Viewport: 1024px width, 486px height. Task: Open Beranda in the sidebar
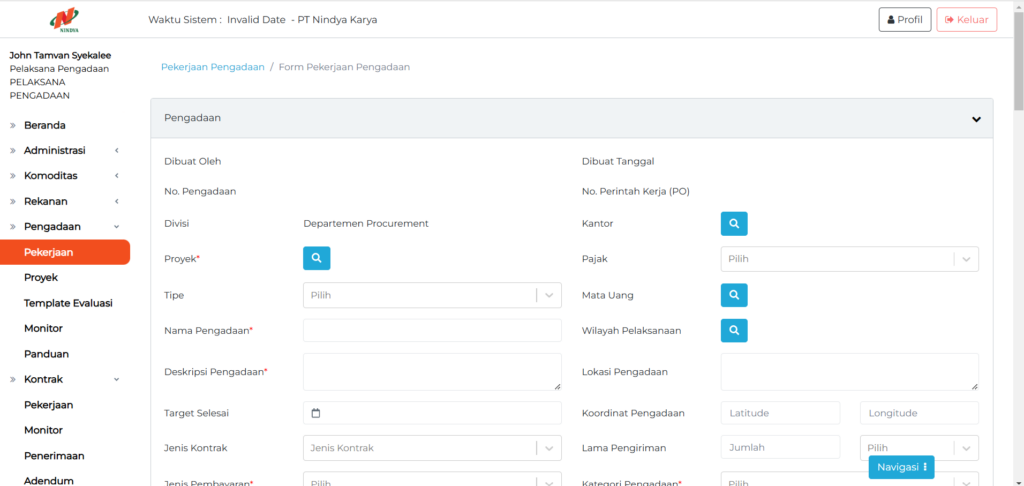tap(45, 125)
